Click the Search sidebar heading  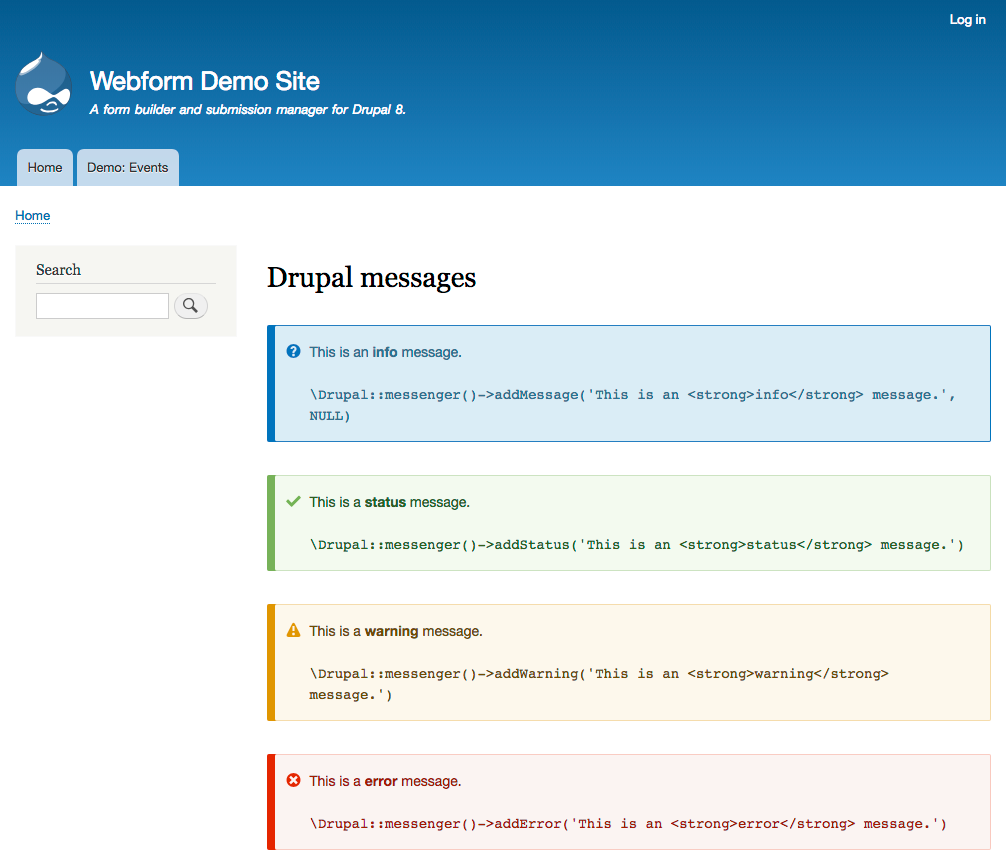coord(58,270)
